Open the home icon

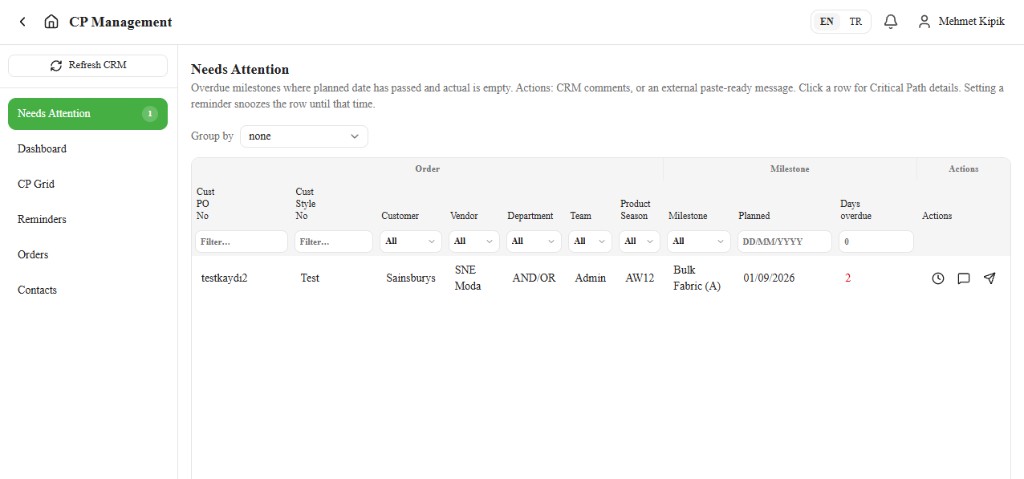pos(51,22)
